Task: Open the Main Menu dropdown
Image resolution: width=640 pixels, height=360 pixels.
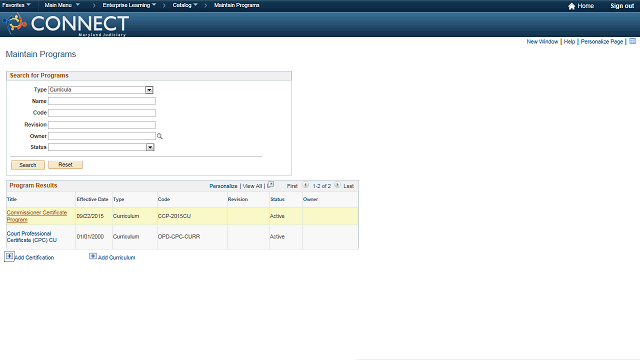Action: (62, 5)
